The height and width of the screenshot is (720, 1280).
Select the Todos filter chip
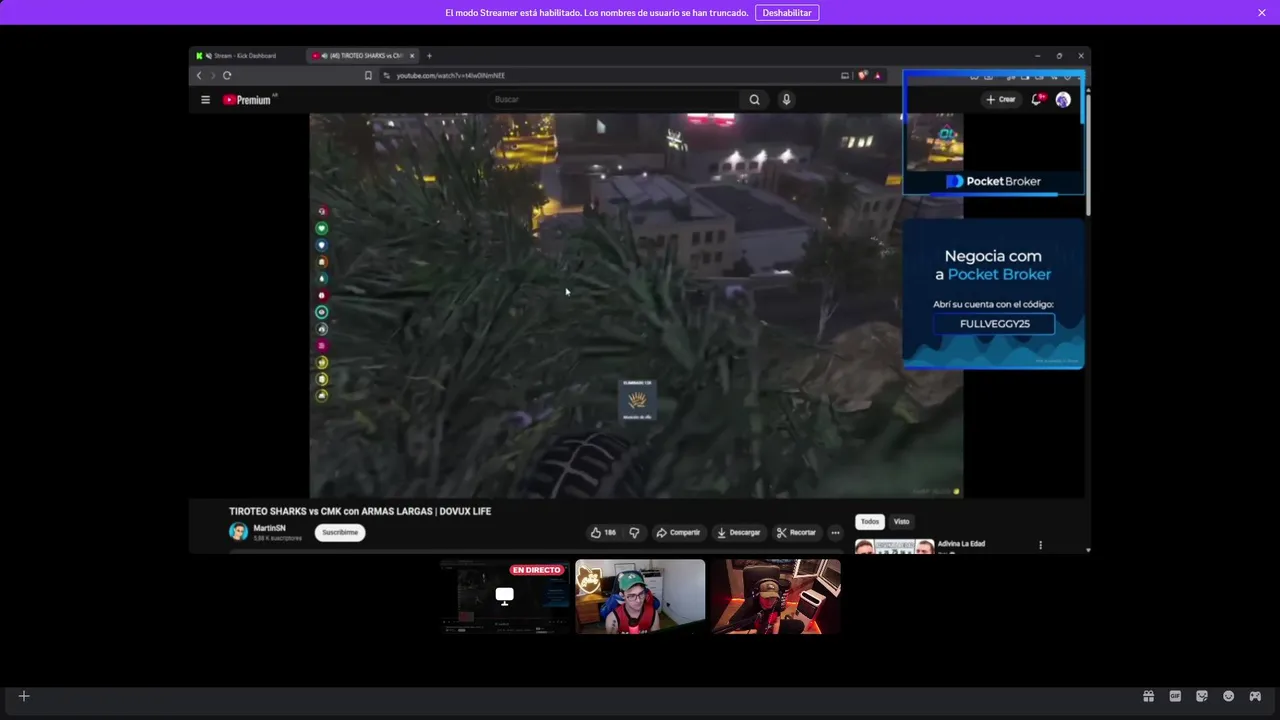click(870, 522)
